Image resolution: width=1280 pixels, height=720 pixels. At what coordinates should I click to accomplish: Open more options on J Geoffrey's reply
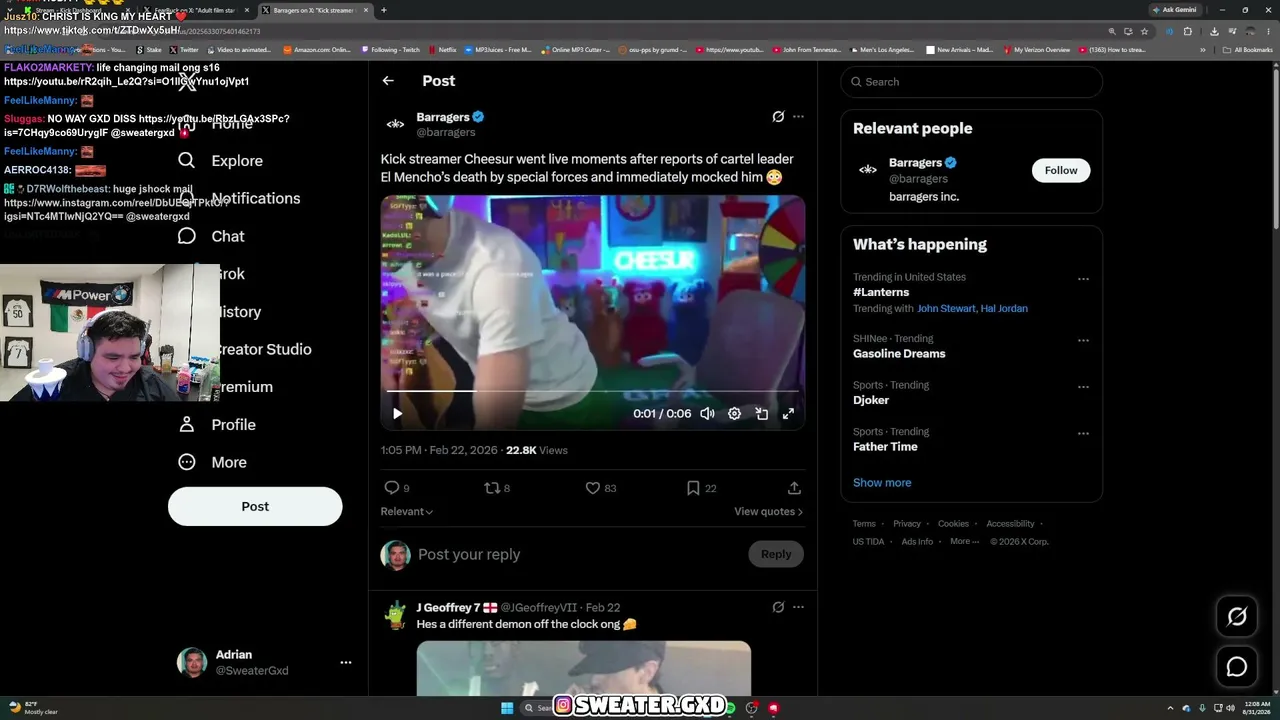798,607
